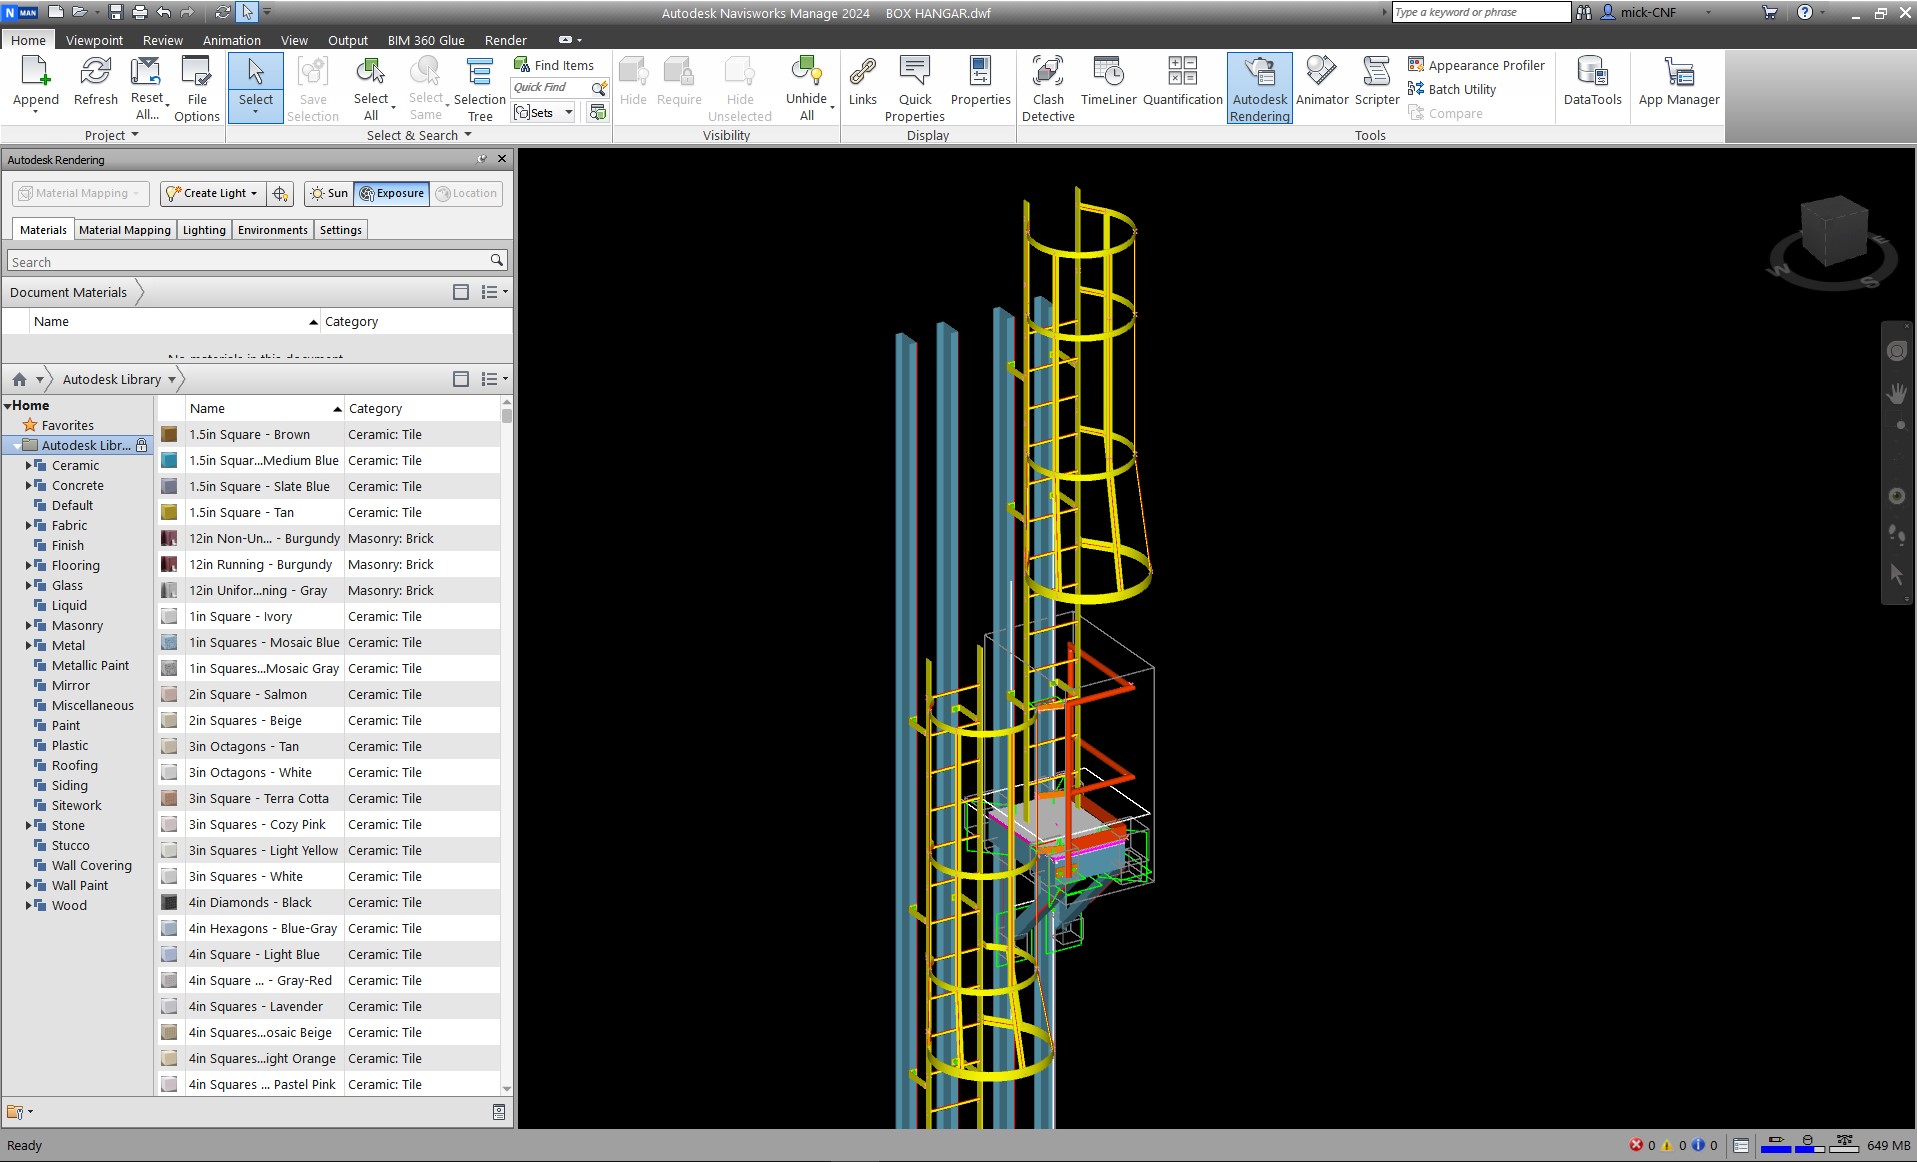Open File Options

[x=197, y=88]
